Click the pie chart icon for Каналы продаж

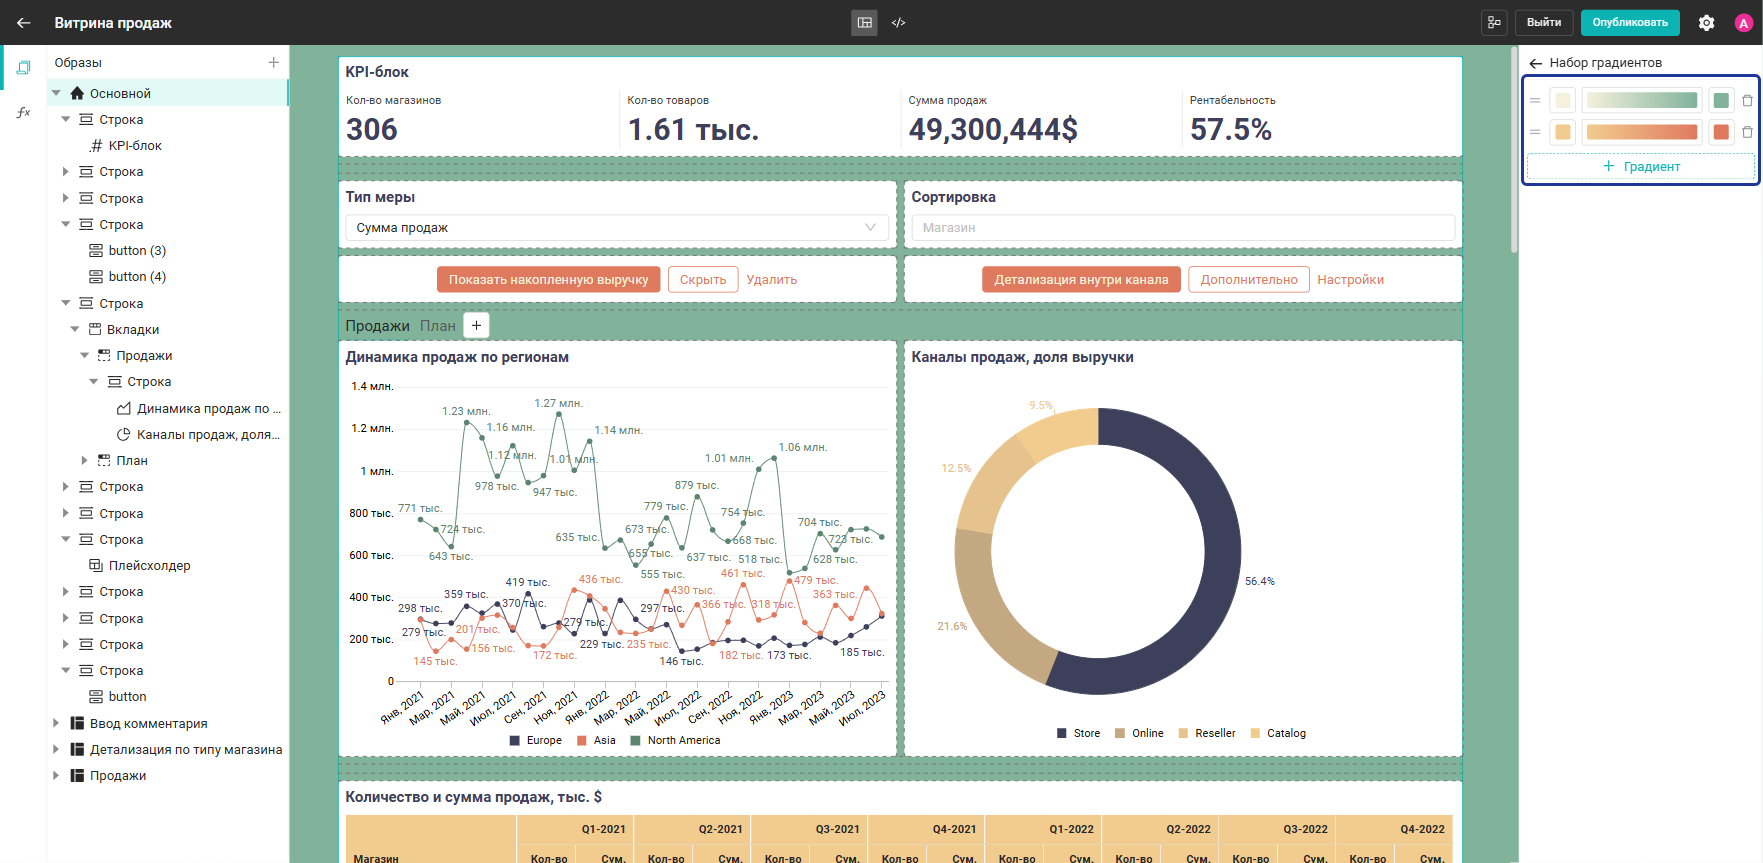point(124,434)
